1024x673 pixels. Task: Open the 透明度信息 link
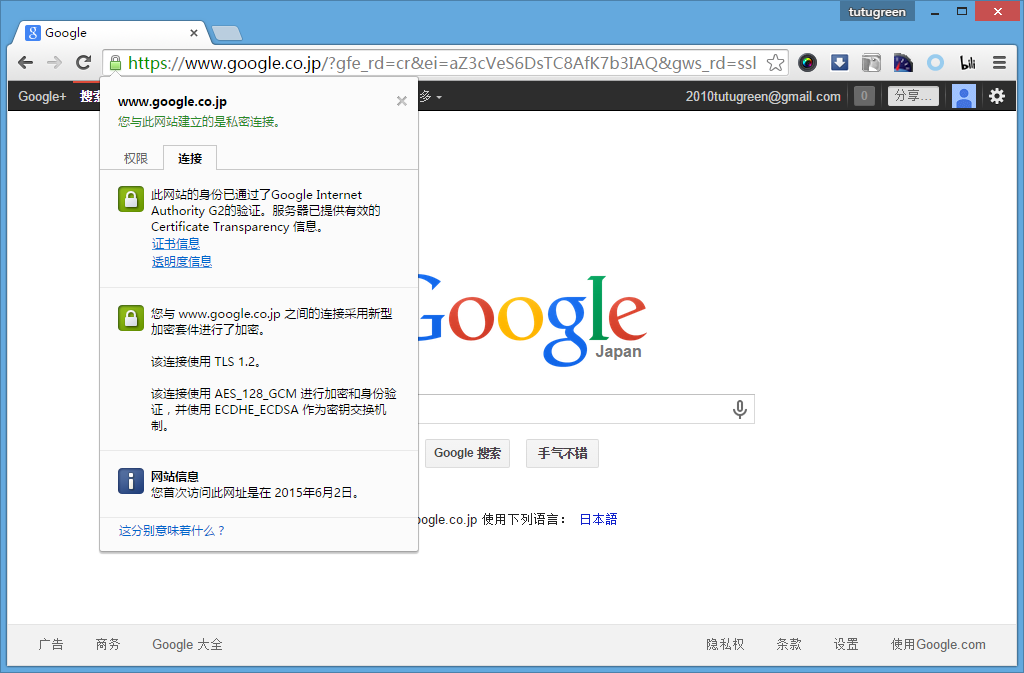182,262
